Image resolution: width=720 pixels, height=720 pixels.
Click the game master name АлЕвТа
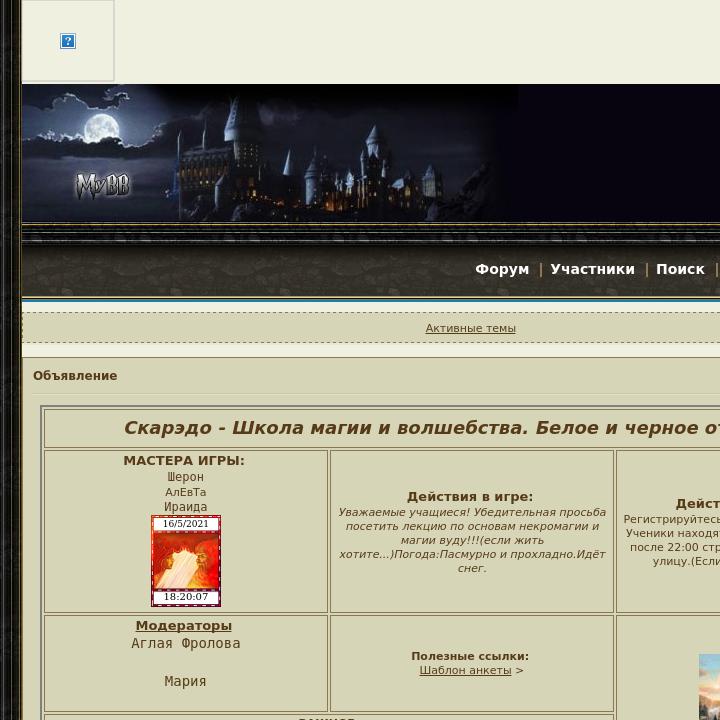tap(186, 492)
